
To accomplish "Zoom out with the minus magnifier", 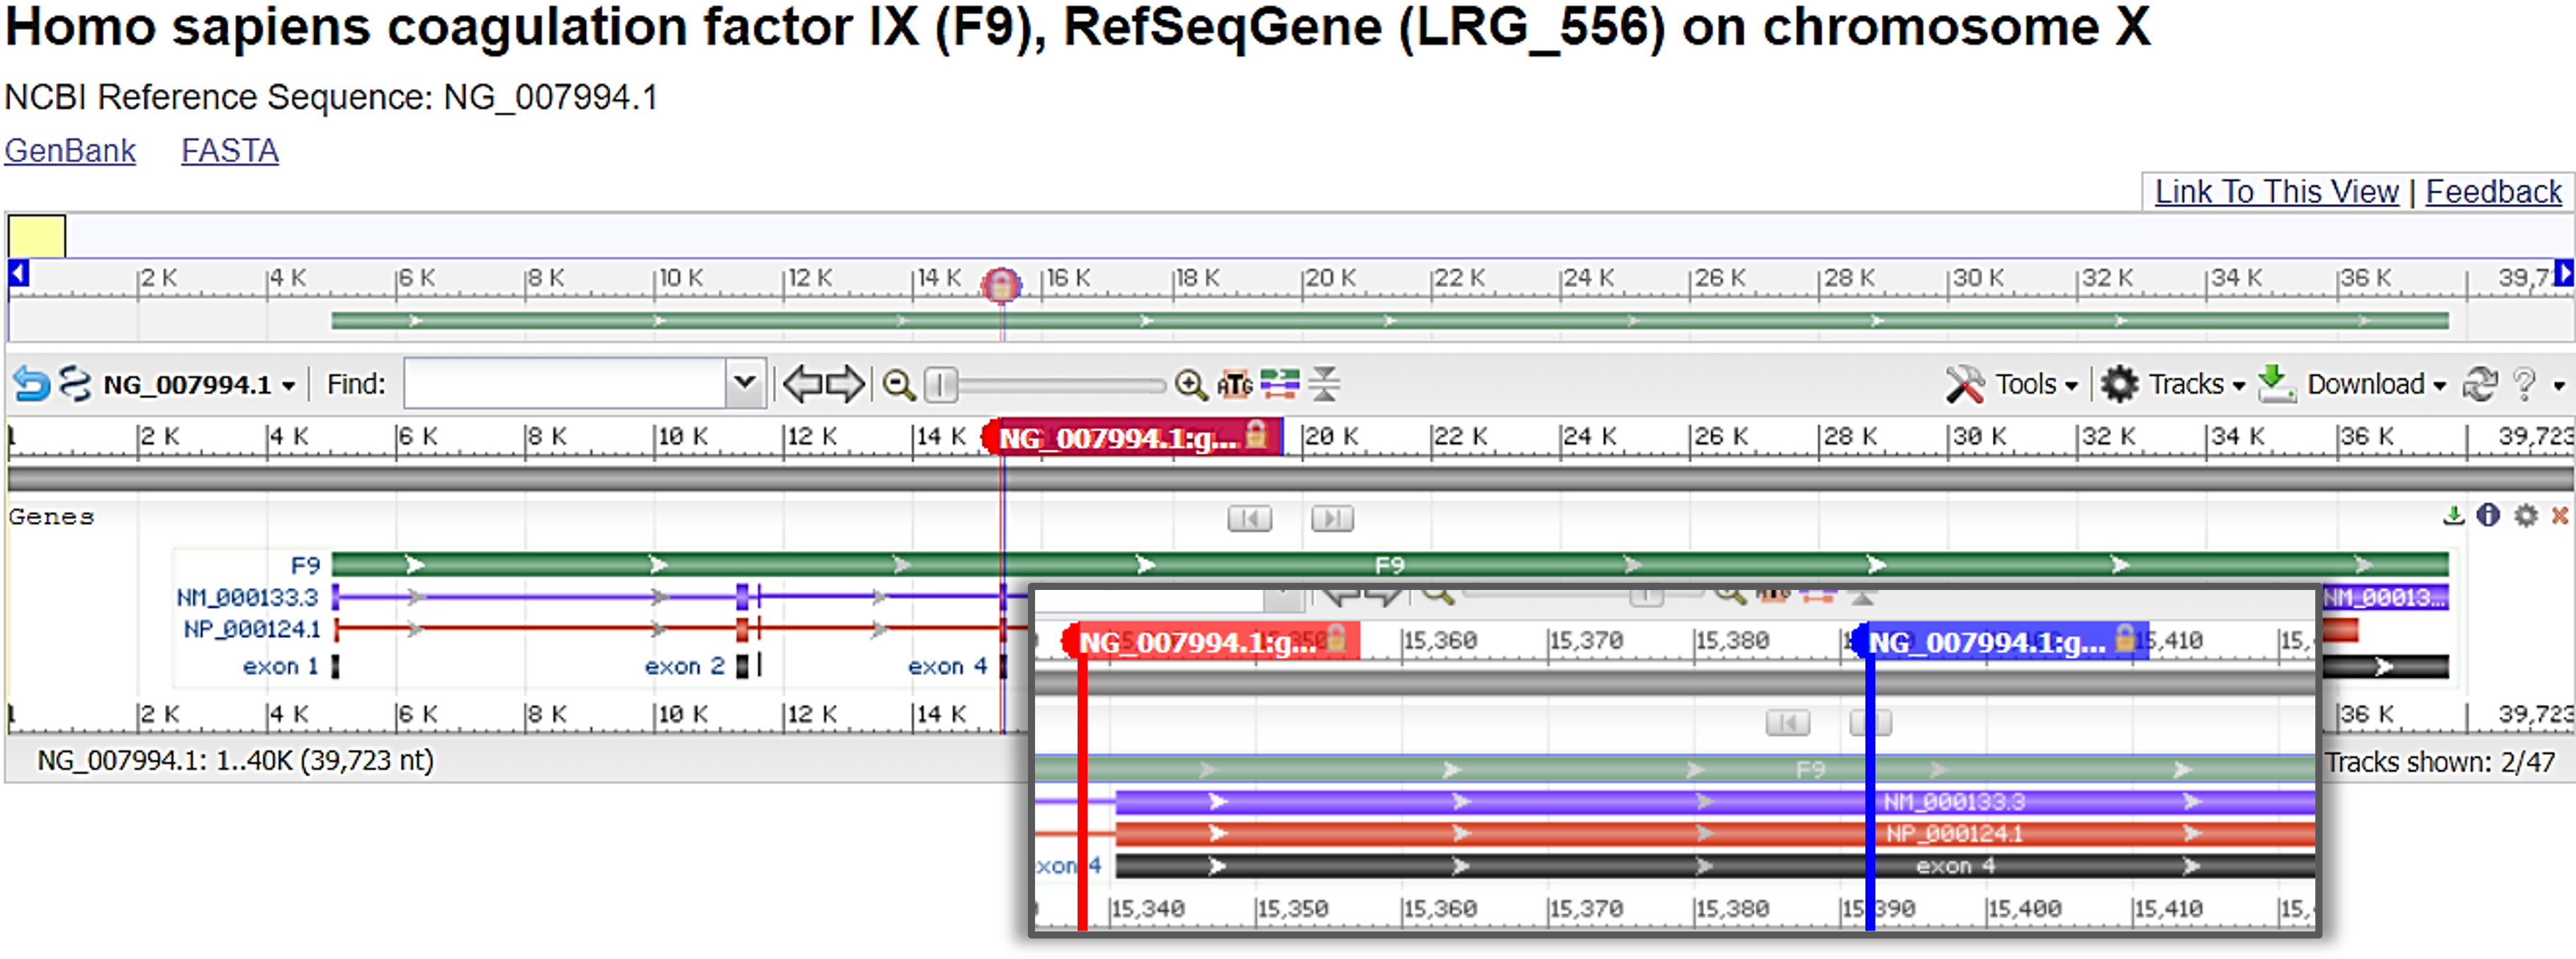I will point(898,385).
